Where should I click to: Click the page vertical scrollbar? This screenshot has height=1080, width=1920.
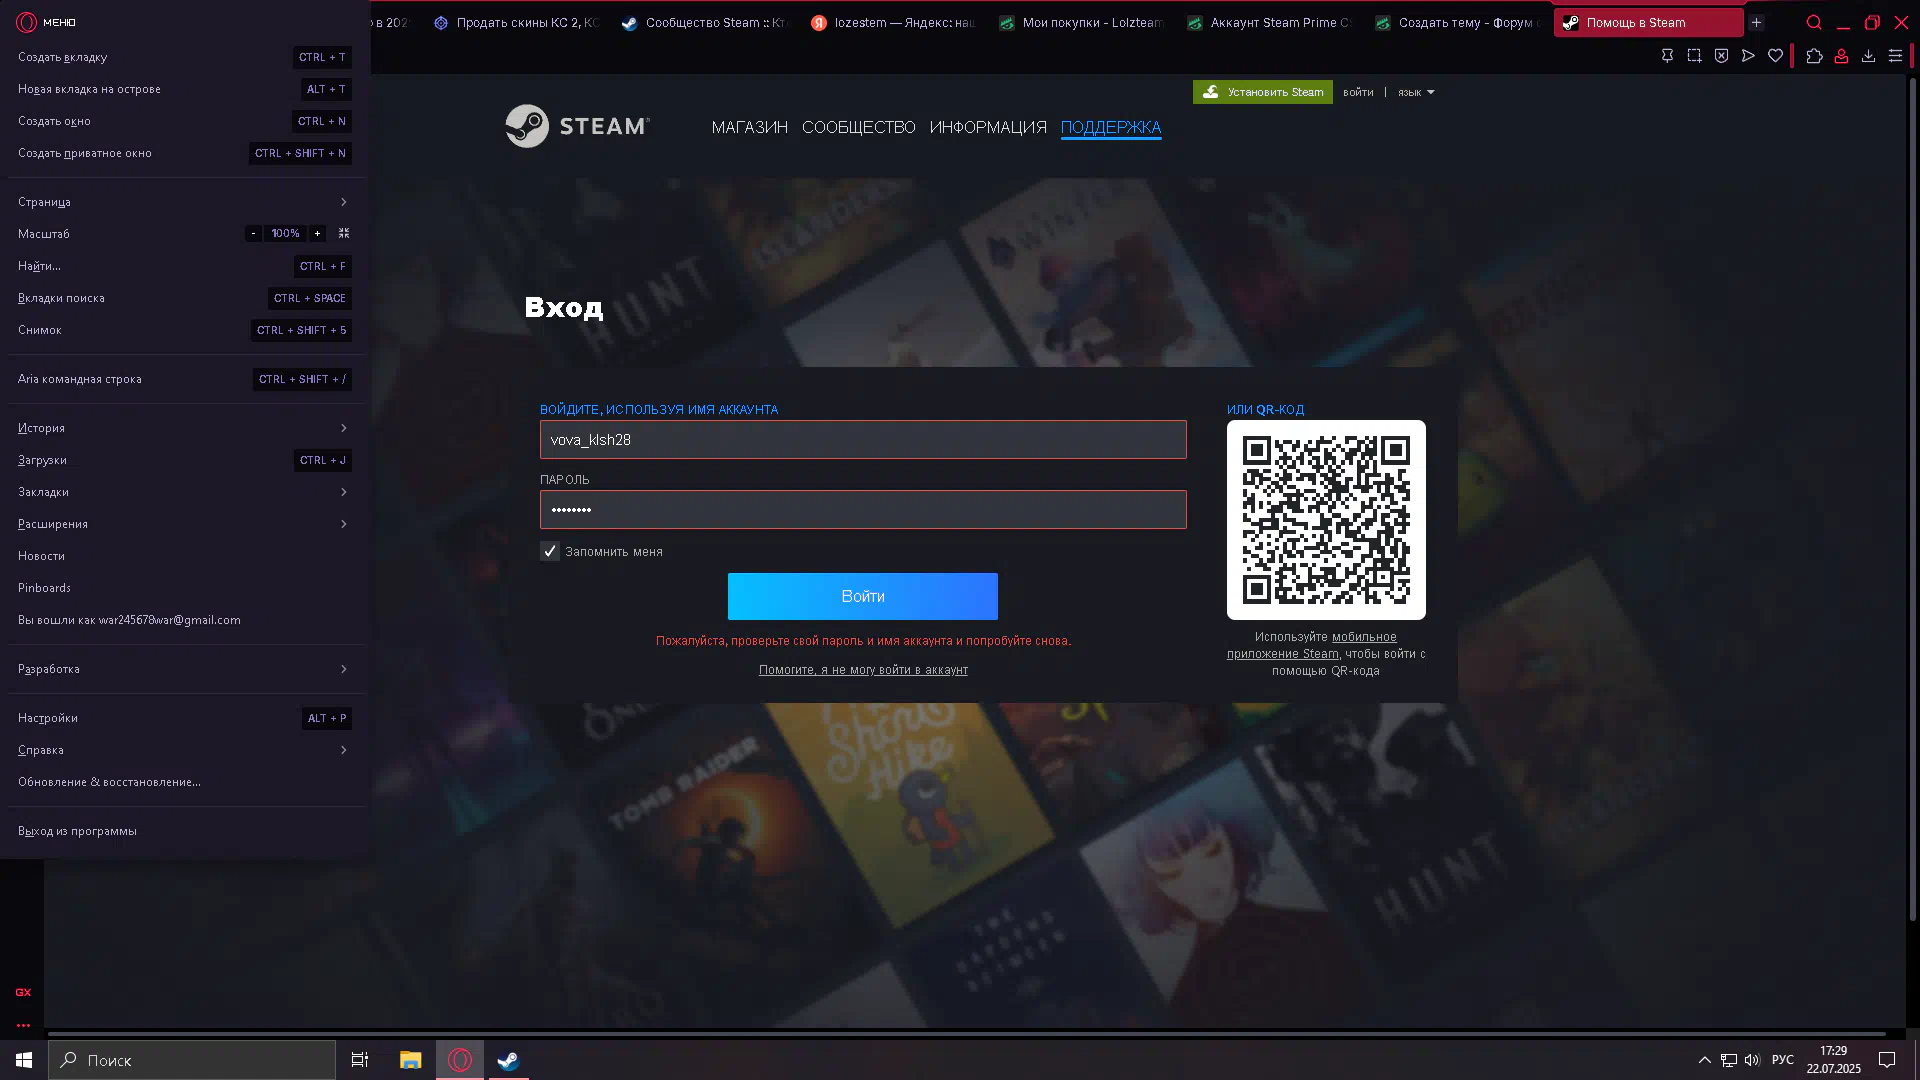coord(1912,500)
